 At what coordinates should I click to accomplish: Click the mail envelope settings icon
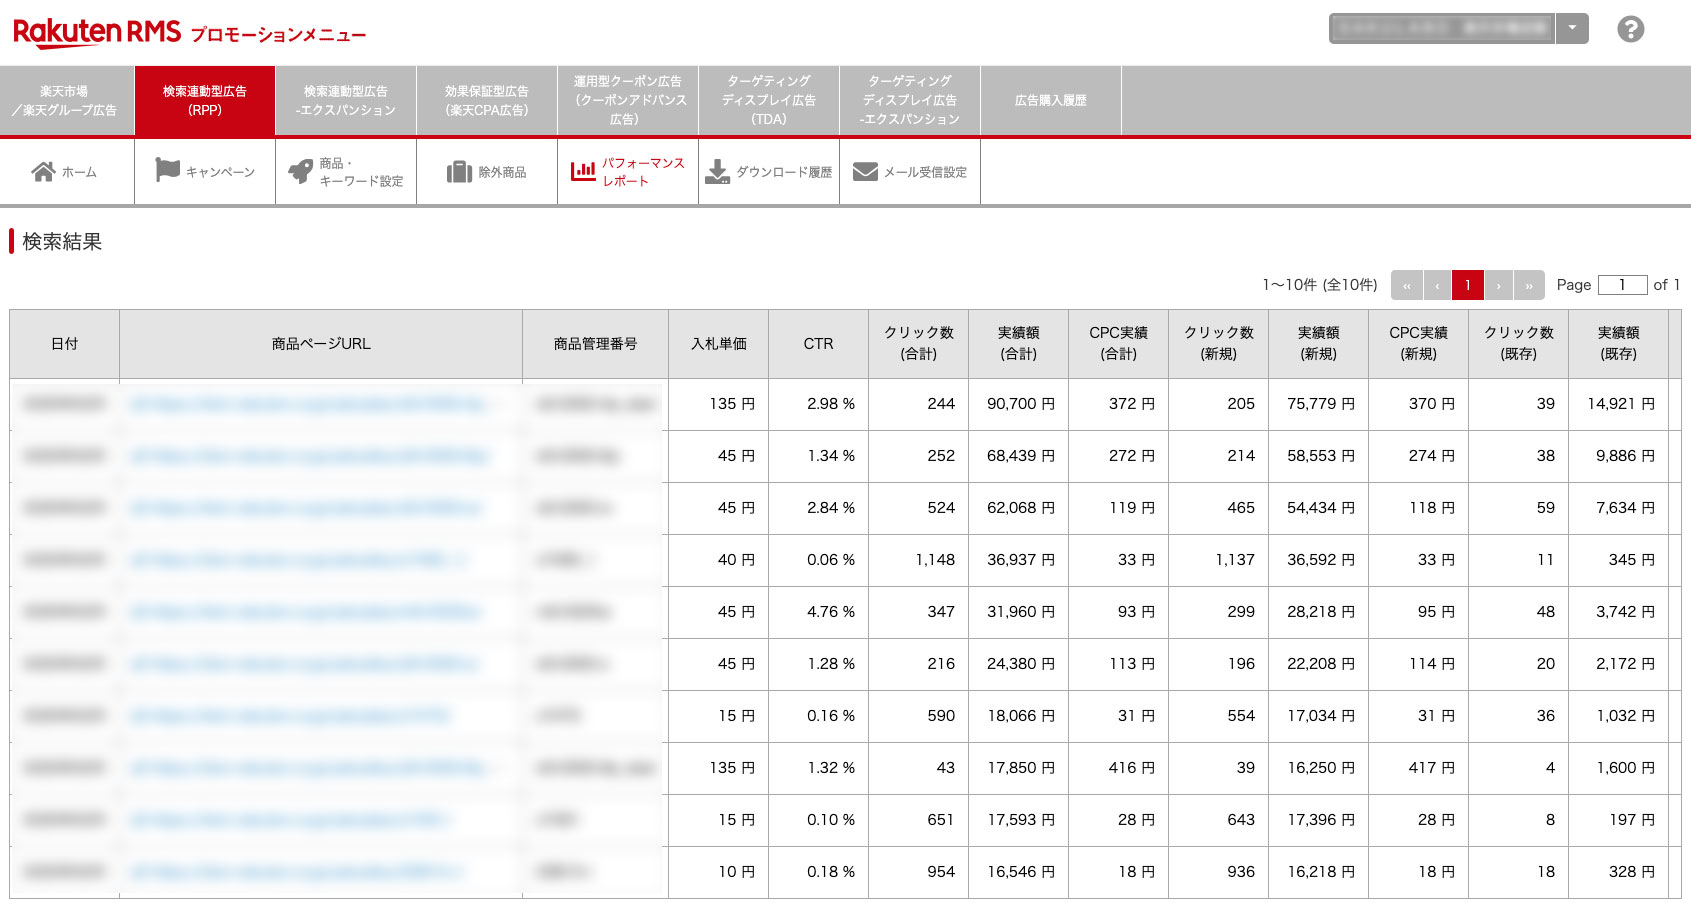[865, 172]
